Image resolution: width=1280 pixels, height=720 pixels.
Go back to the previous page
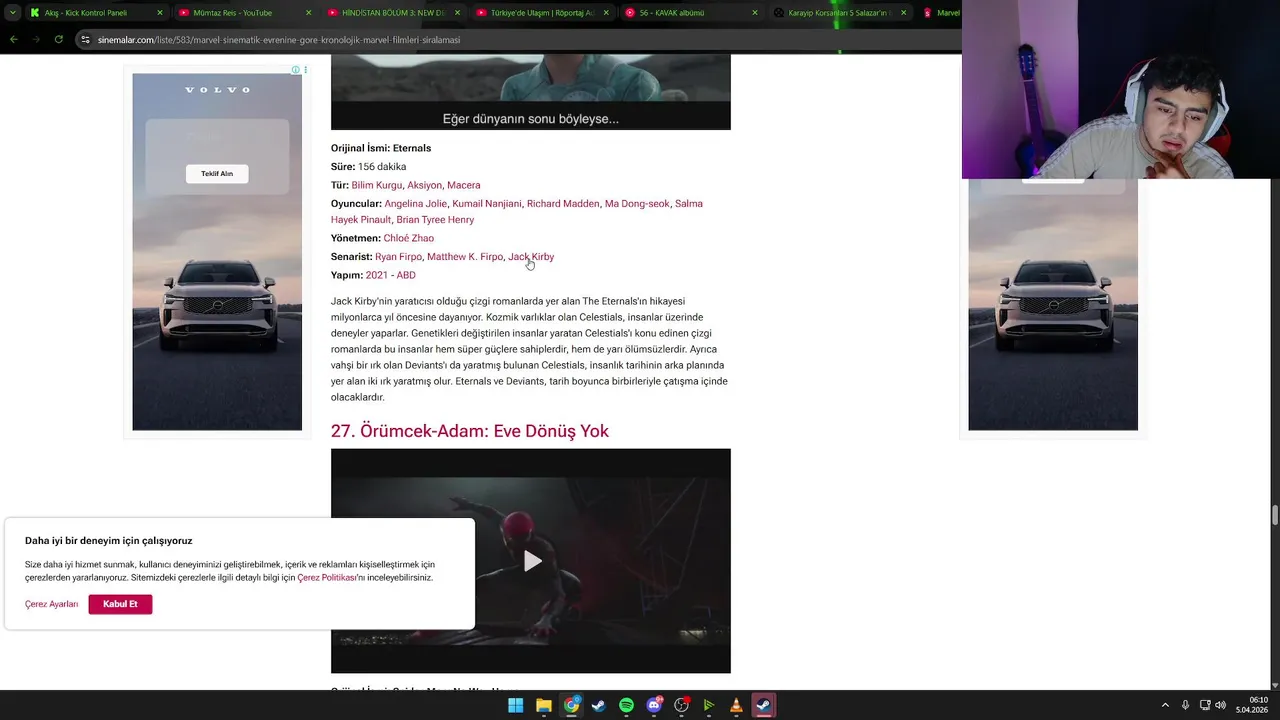tap(13, 39)
